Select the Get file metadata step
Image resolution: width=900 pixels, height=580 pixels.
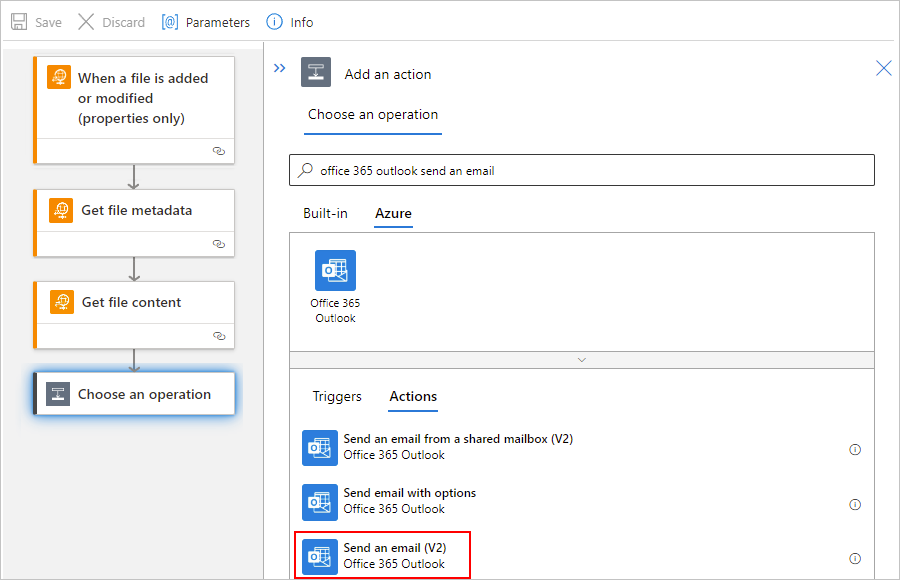(x=134, y=223)
